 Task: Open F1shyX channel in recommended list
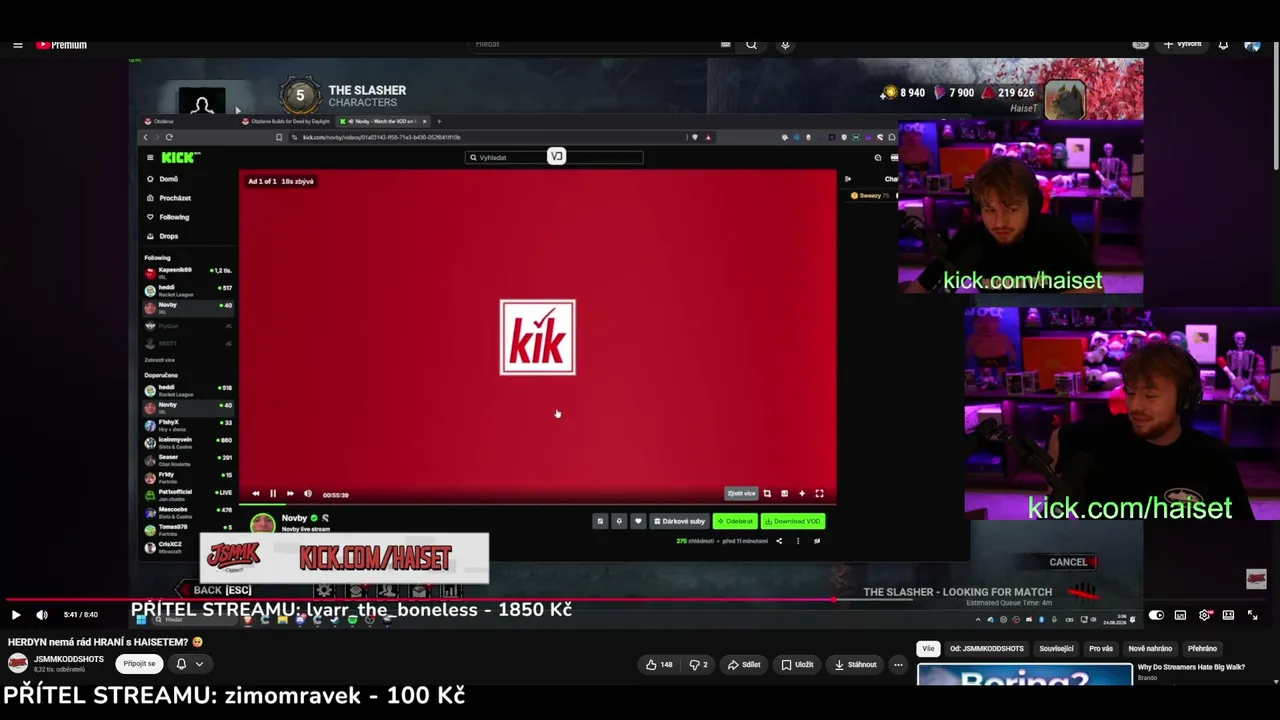click(x=188, y=424)
